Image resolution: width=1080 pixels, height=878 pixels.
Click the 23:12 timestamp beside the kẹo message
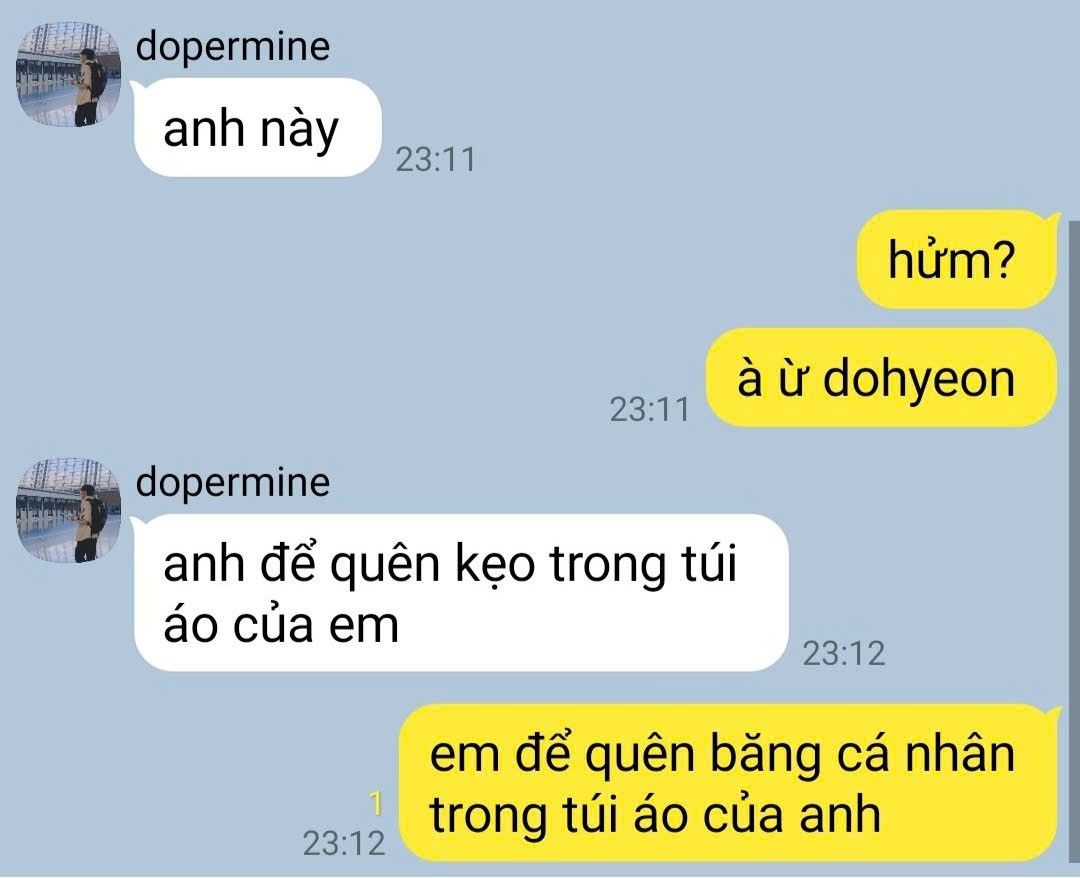click(844, 654)
